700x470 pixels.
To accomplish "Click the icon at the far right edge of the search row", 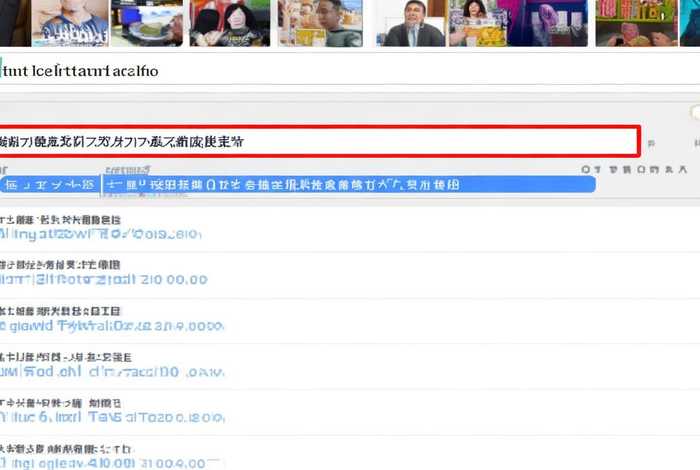I will 695,143.
